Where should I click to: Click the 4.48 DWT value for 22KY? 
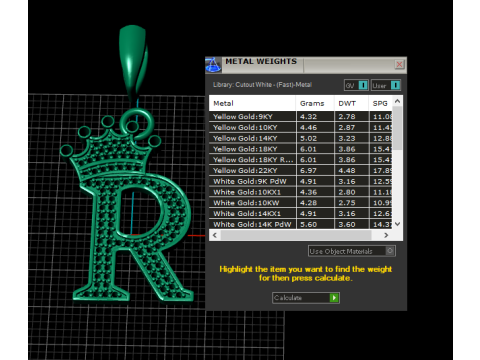click(x=347, y=170)
